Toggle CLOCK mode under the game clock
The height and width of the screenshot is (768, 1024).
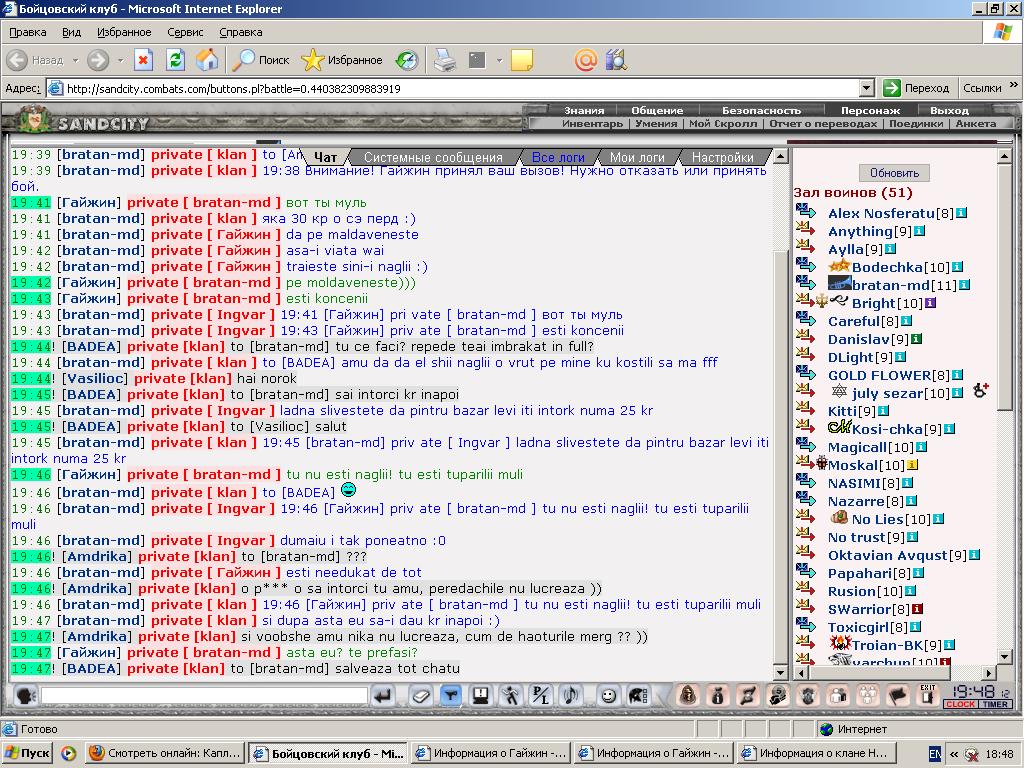point(961,704)
